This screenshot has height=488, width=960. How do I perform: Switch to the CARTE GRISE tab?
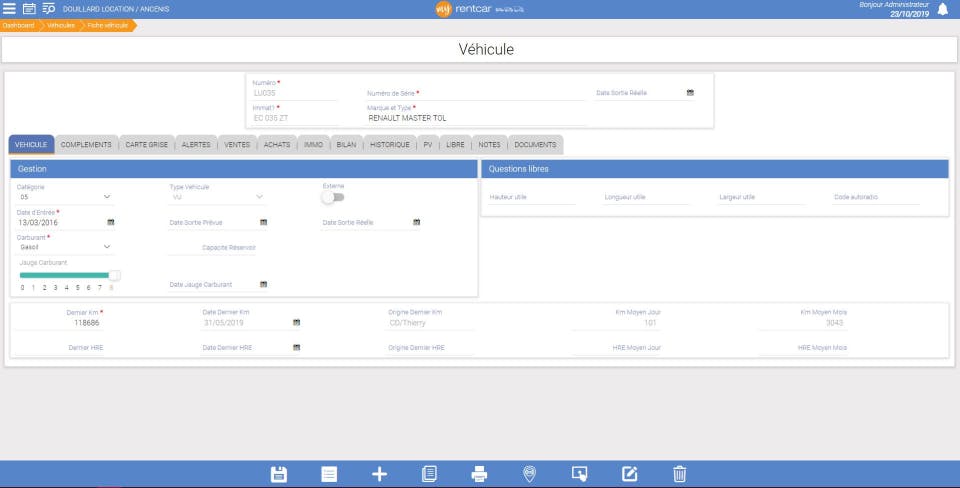coord(146,145)
